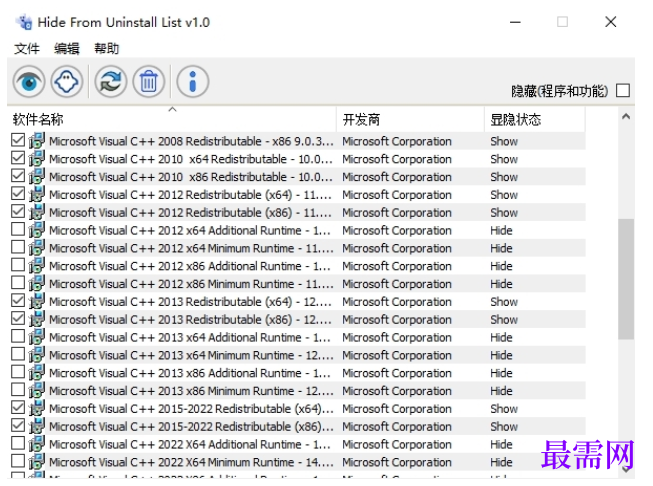Viewport: 653px width, 486px height.
Task: Click installer icon of 2022 X64 Additional Runtime row
Action: point(37,444)
